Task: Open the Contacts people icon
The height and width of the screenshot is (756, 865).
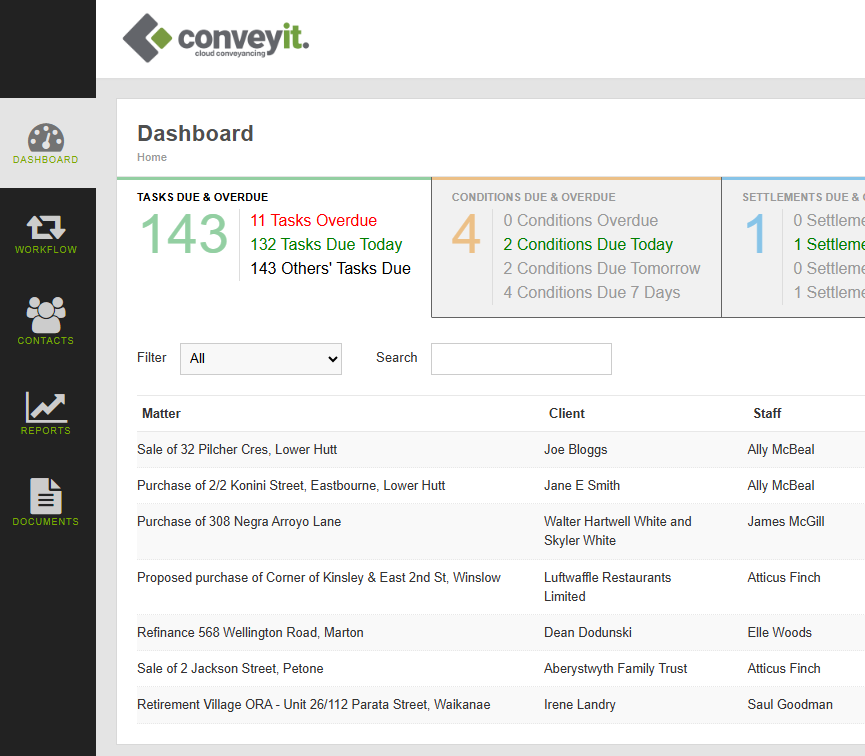Action: click(x=46, y=315)
